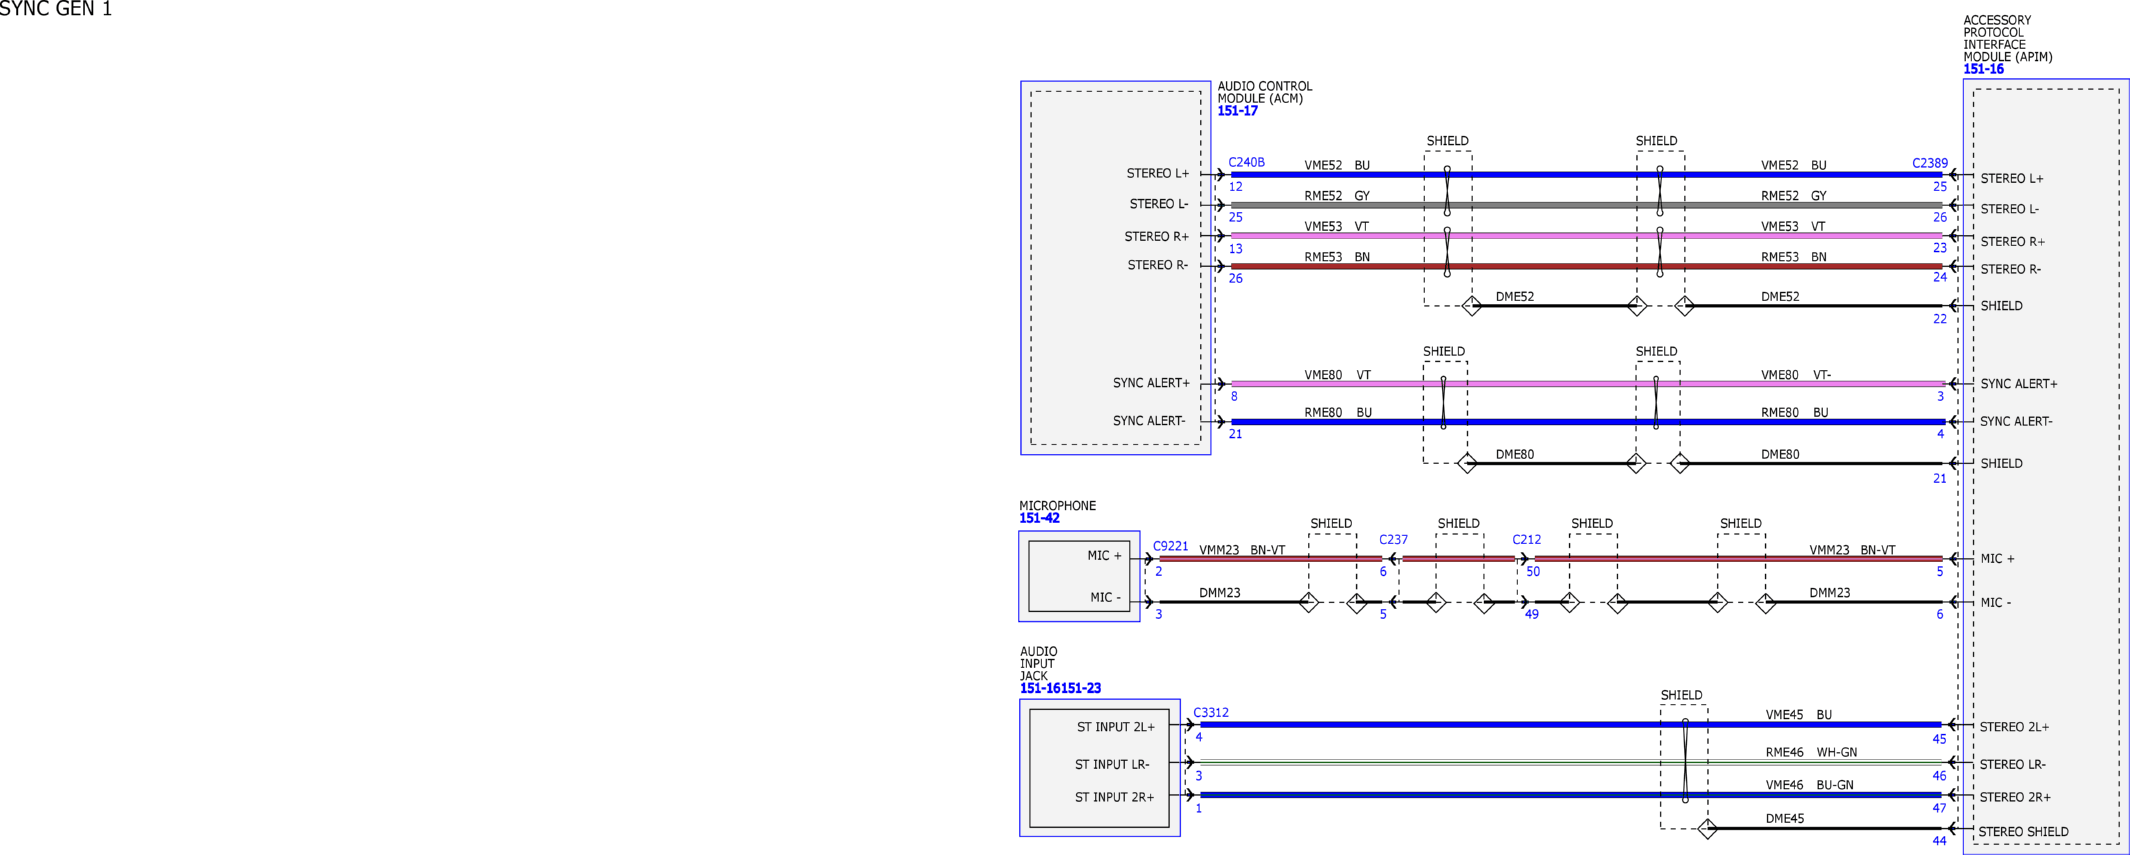Open the 151-17 reference under Audio Control Module

(1237, 111)
